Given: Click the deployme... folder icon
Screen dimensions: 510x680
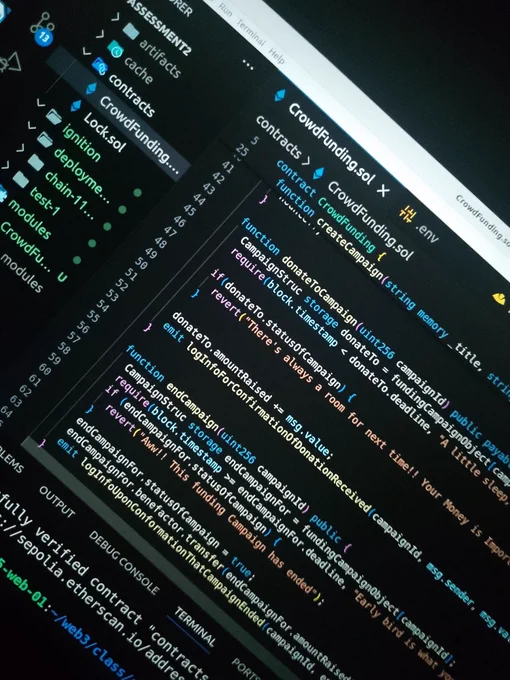Looking at the screenshot, I should (x=45, y=140).
